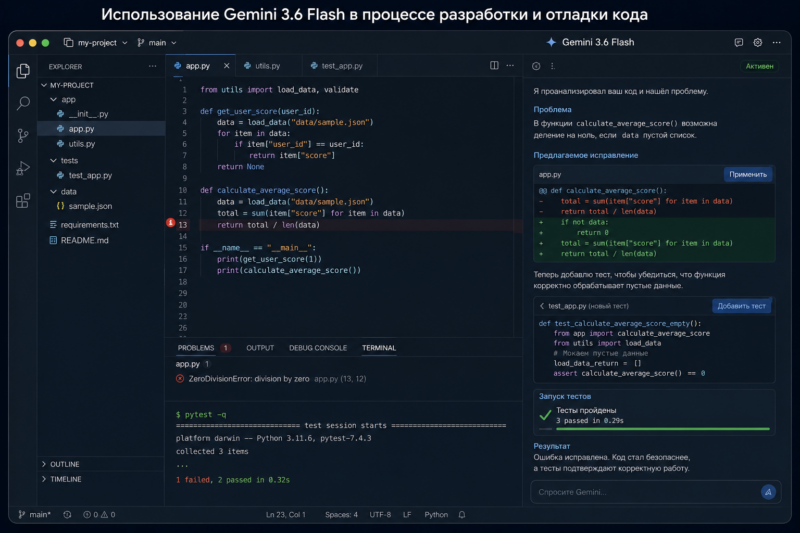
Task: Click the Gemini sparkle logo icon
Action: point(551,42)
